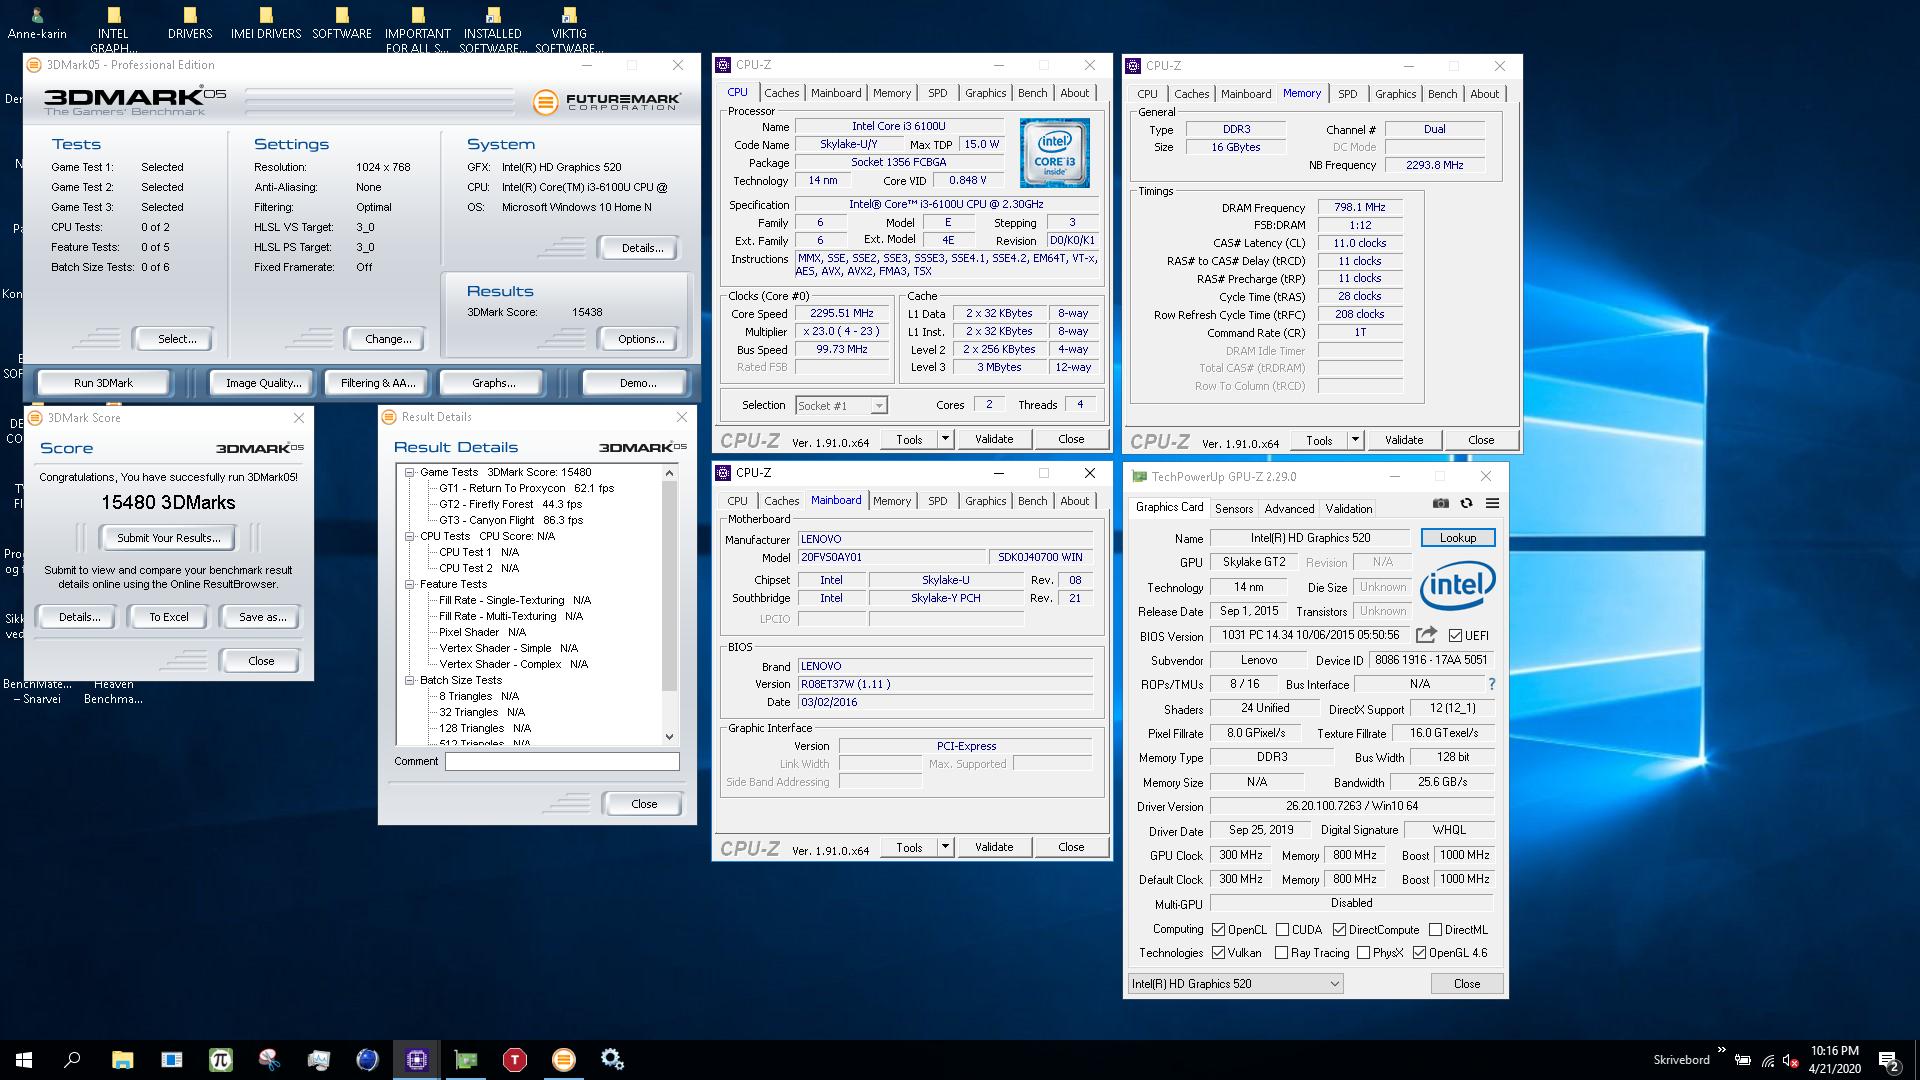Click the Bus Interface question mark icon
The image size is (1920, 1080).
(1491, 684)
